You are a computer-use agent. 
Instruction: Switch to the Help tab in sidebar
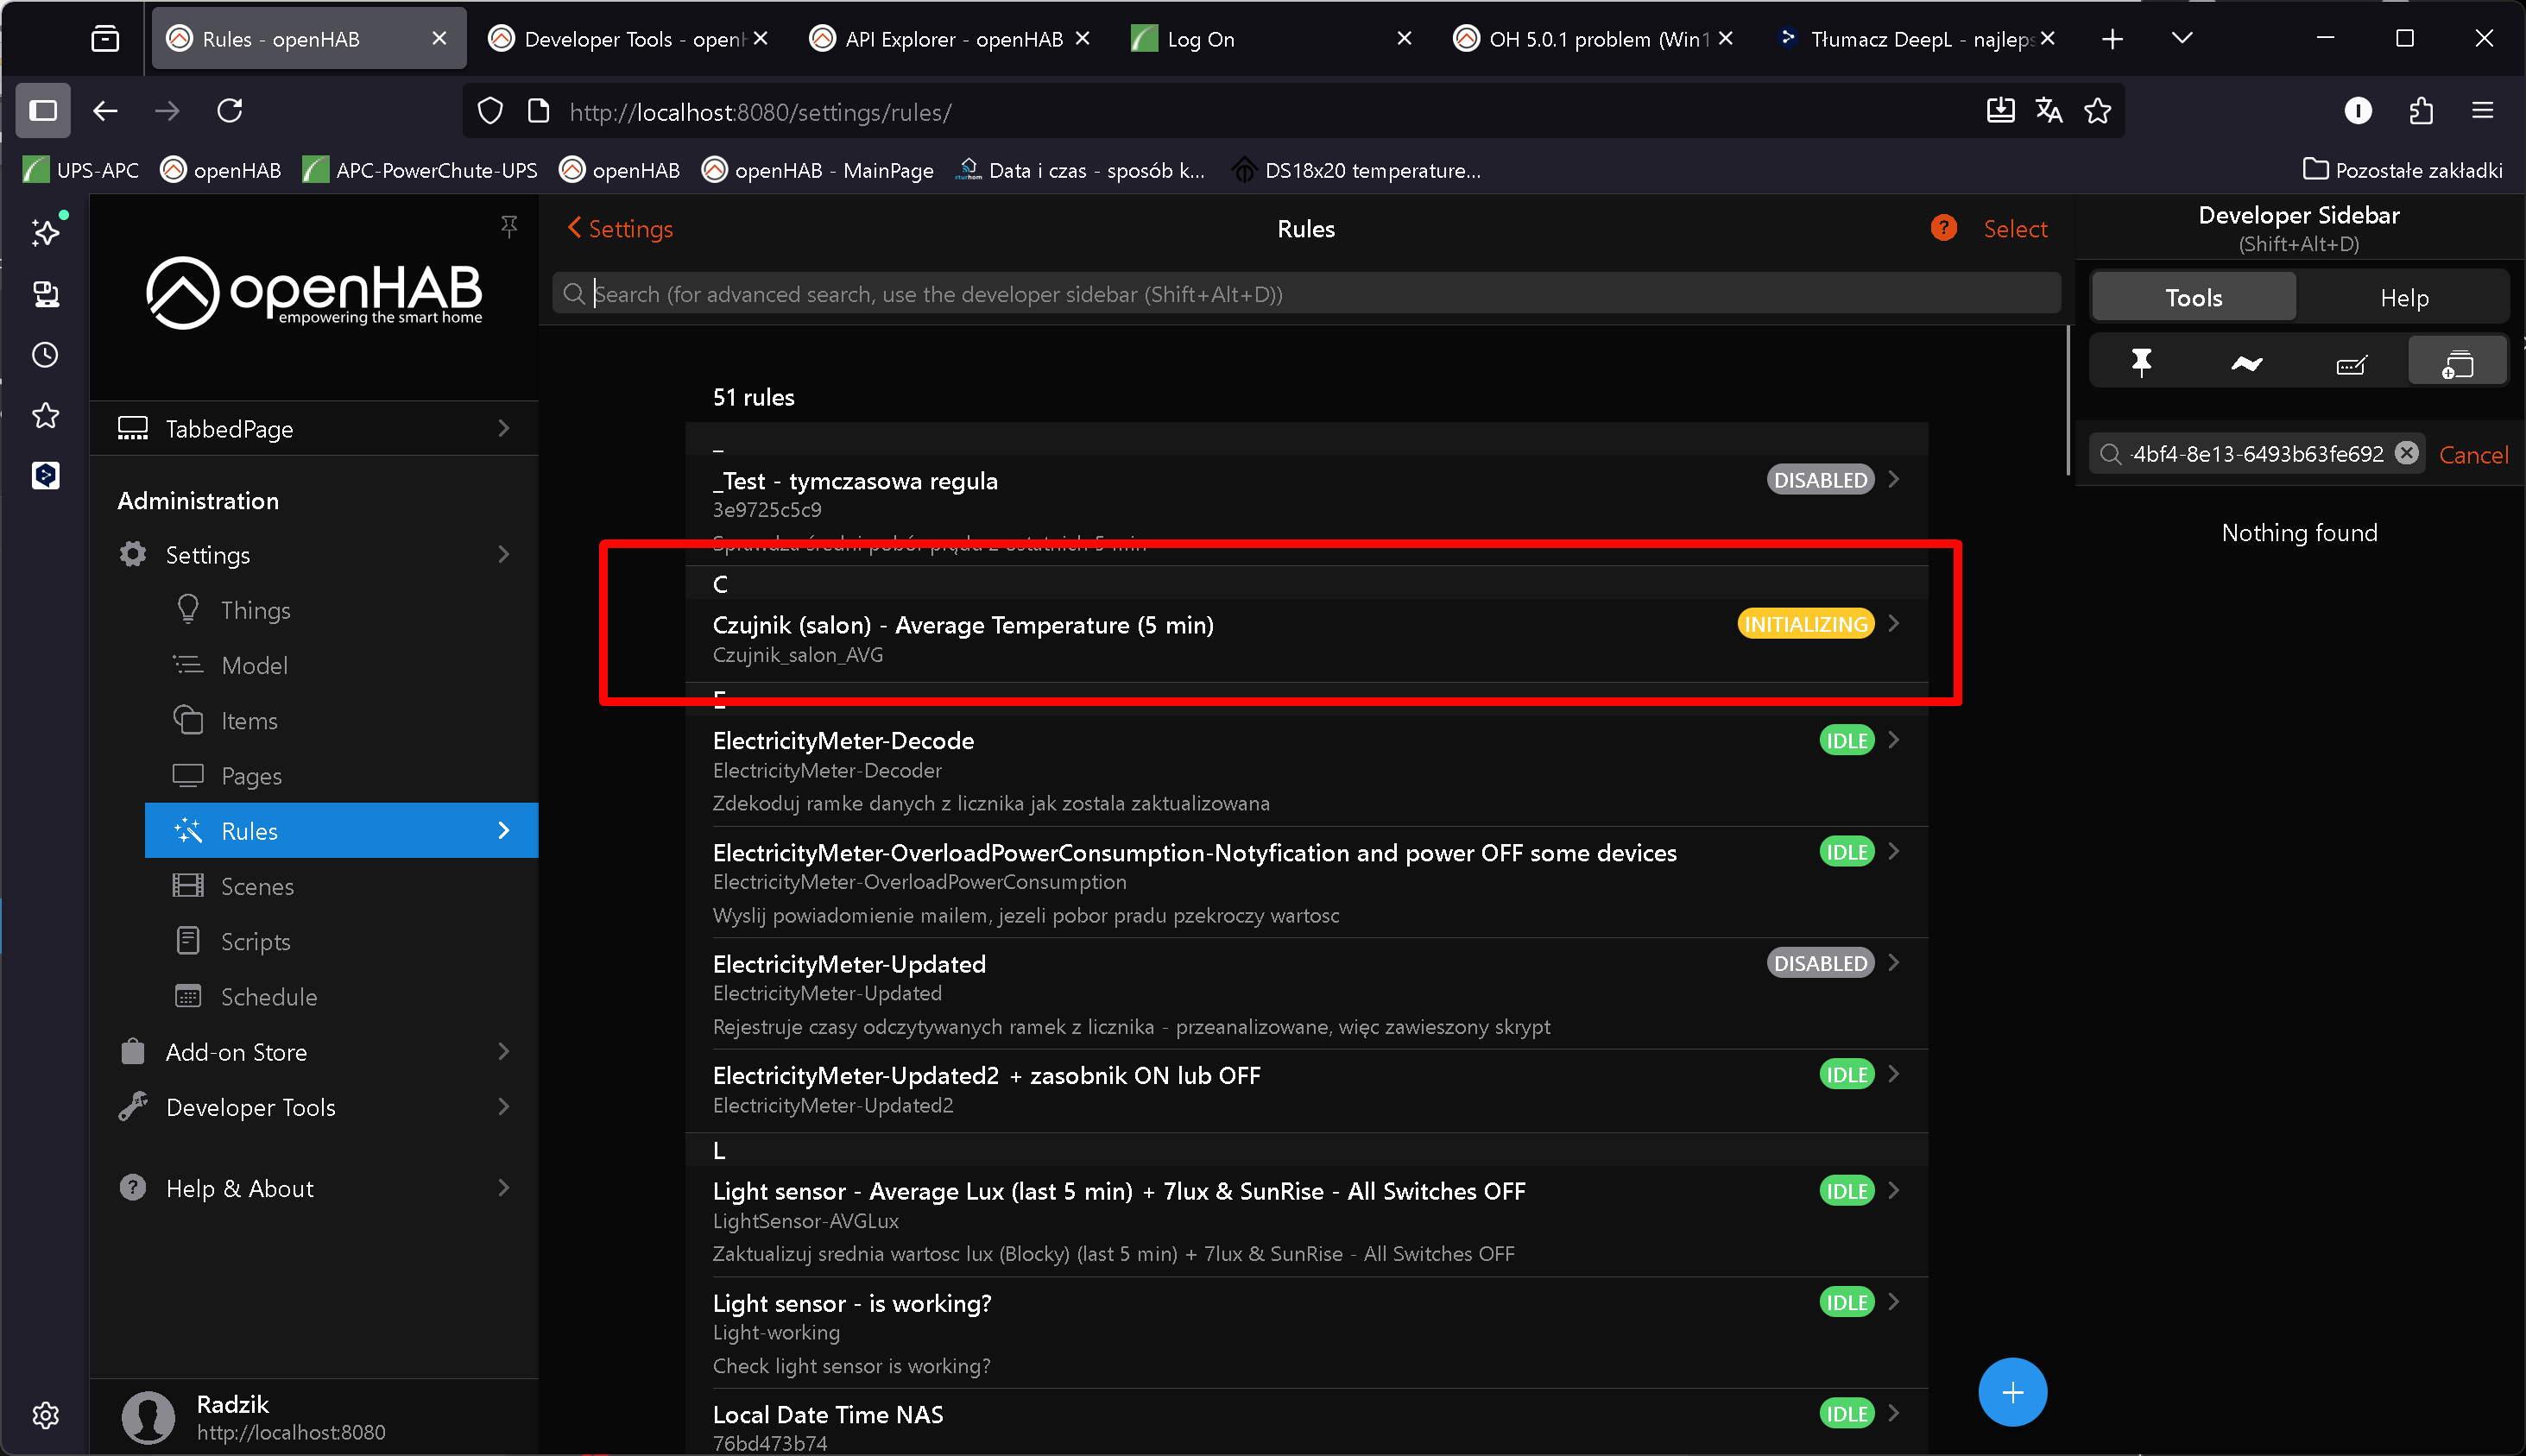tap(2403, 298)
